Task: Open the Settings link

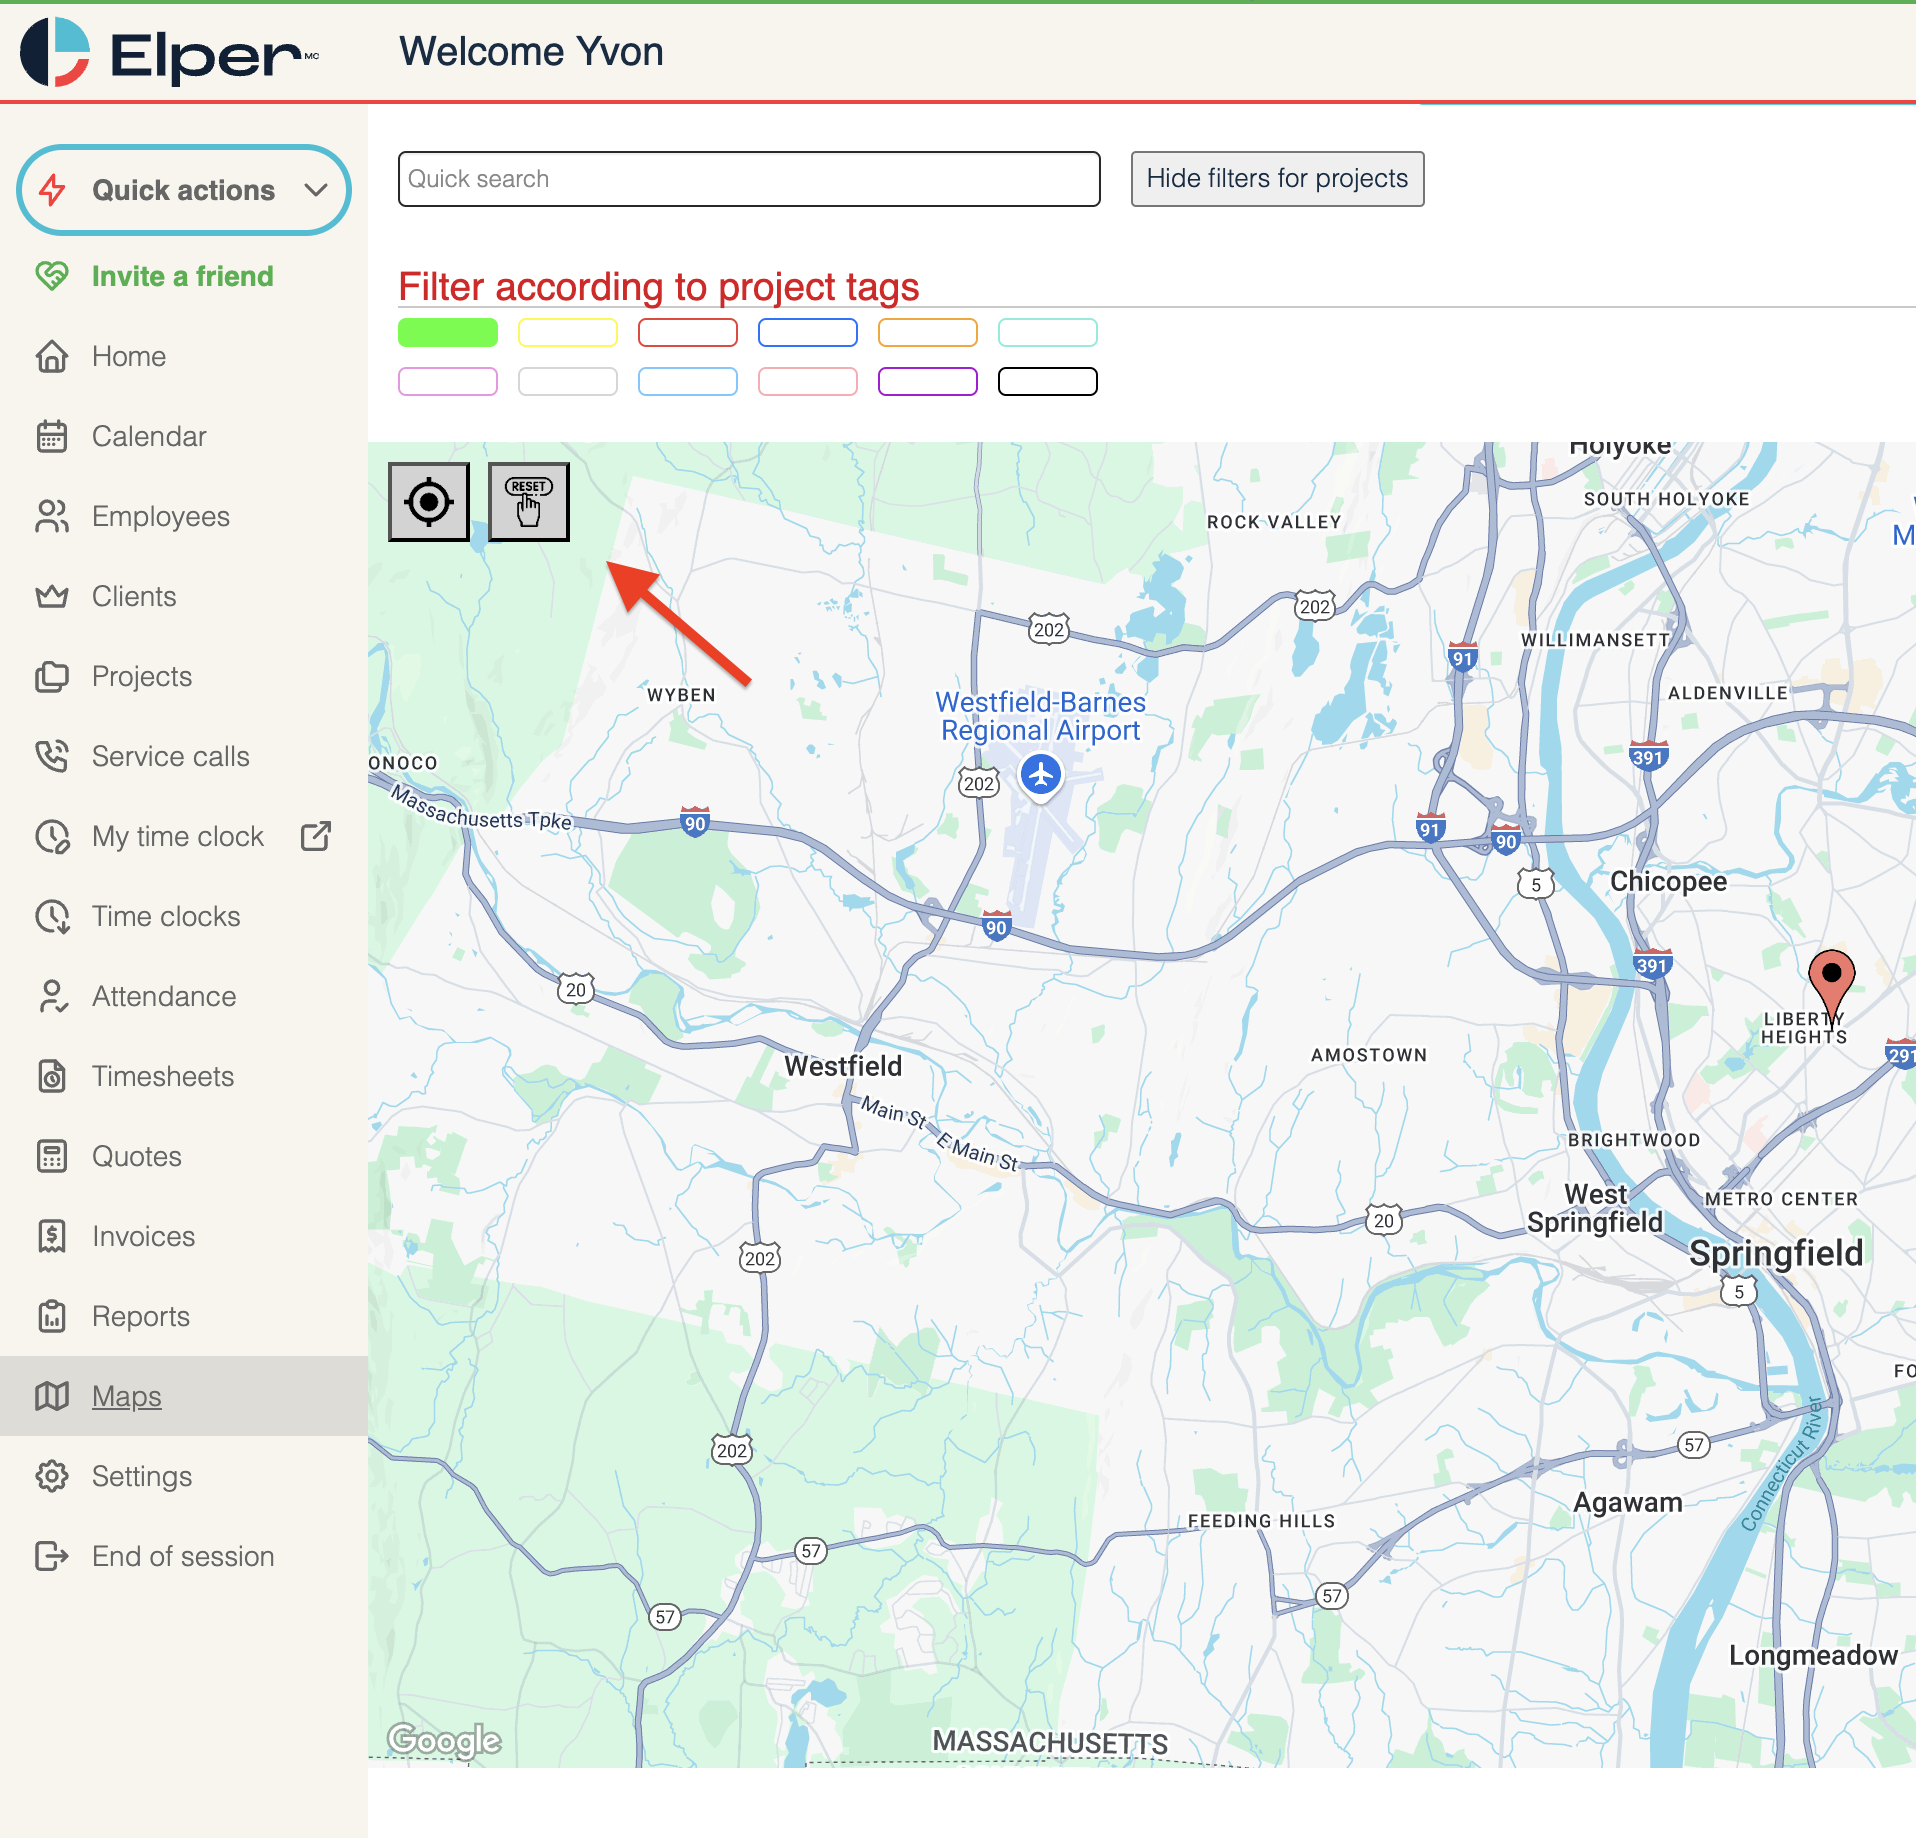Action: (142, 1476)
